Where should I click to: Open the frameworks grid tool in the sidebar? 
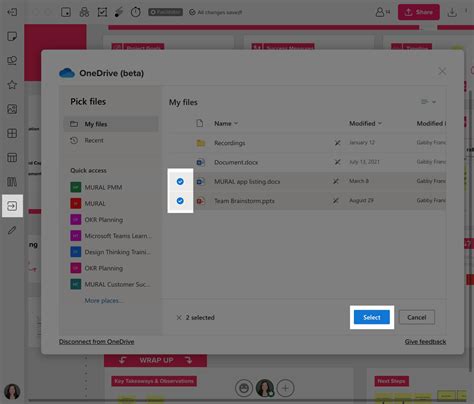click(12, 133)
